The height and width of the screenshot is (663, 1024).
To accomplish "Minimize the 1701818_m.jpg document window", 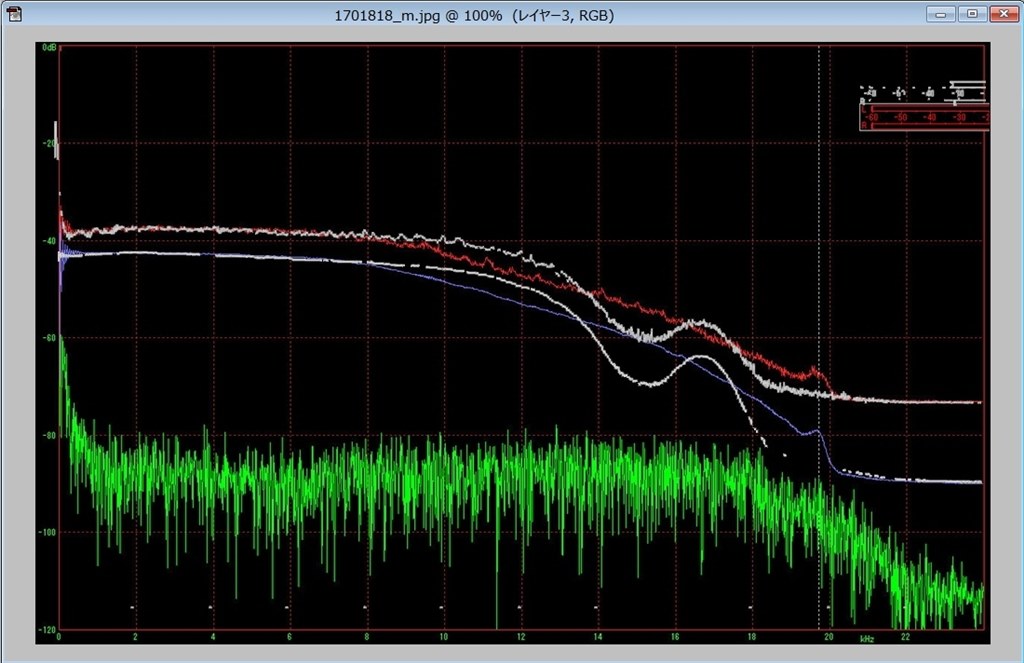I will [x=940, y=14].
